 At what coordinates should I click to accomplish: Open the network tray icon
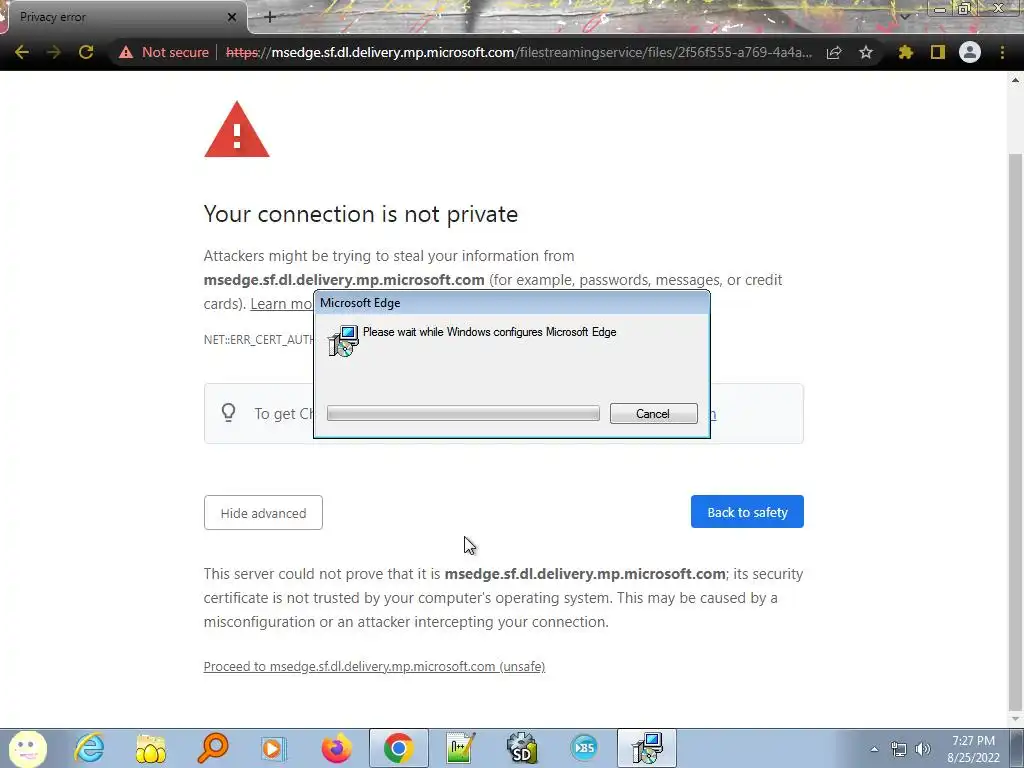click(899, 749)
